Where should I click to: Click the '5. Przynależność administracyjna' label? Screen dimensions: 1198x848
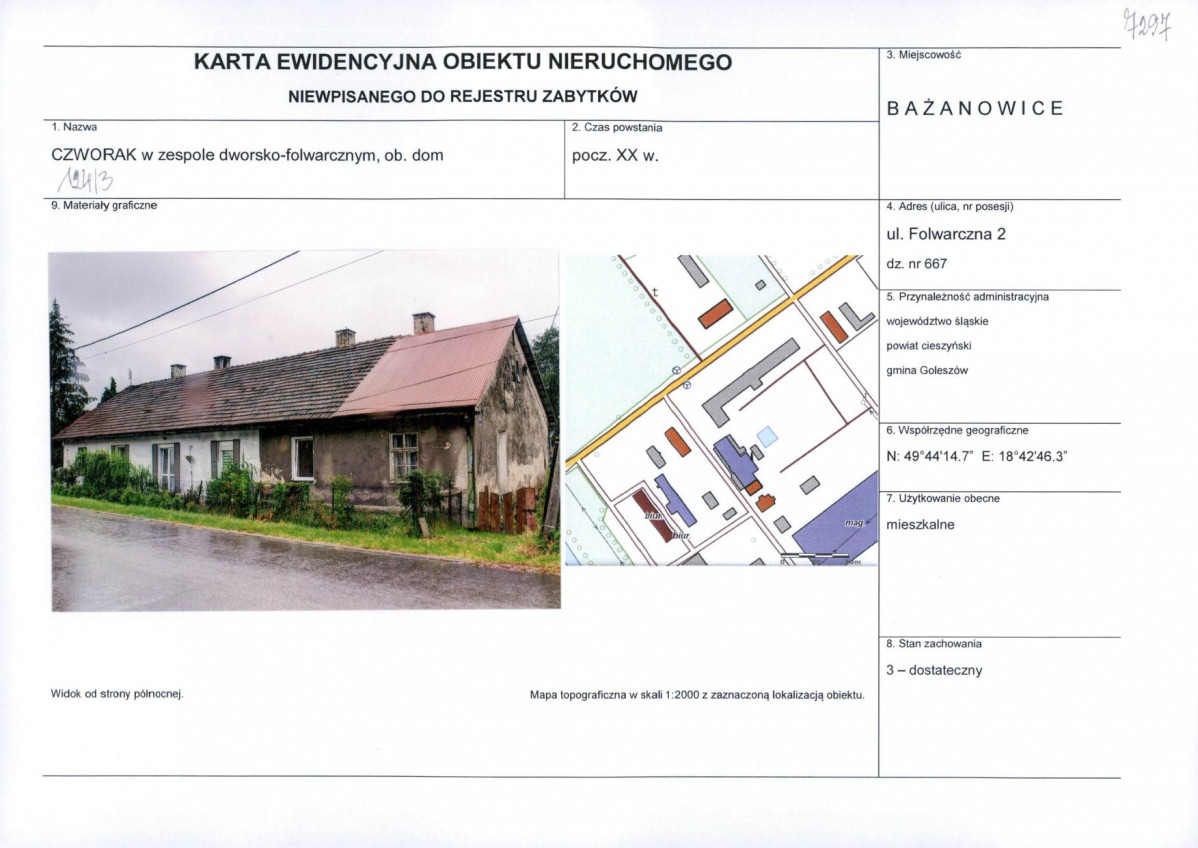click(x=967, y=296)
